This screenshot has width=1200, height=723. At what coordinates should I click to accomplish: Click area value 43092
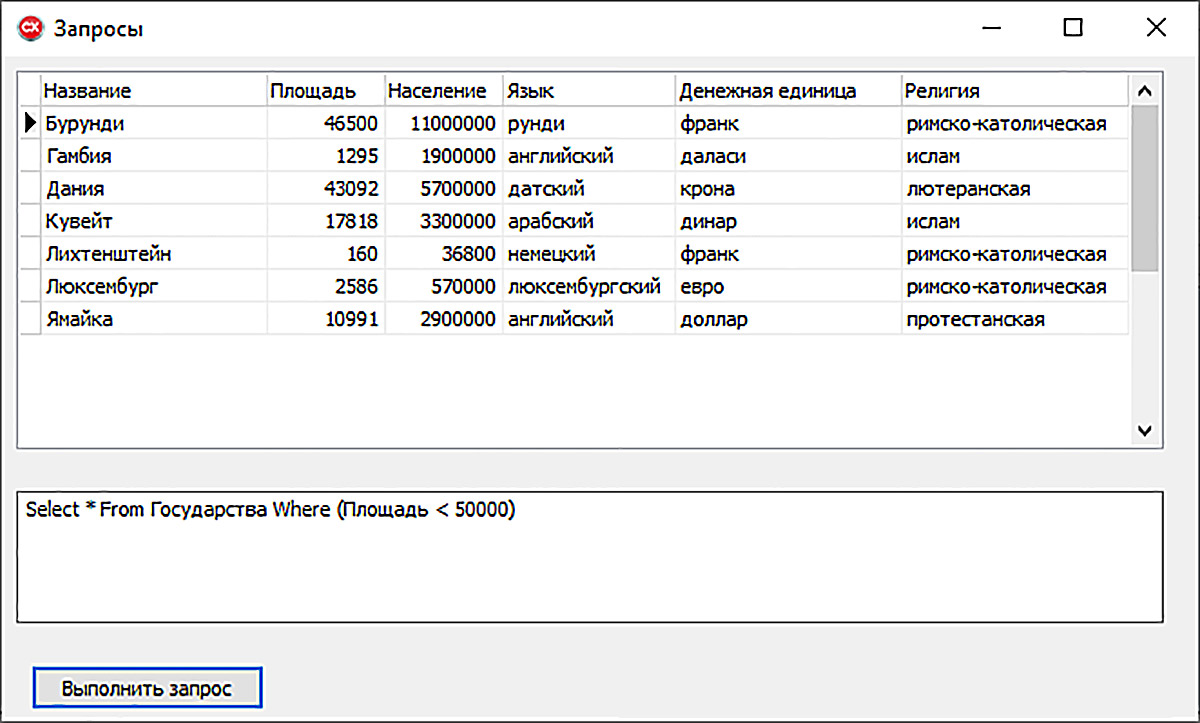tap(325, 188)
